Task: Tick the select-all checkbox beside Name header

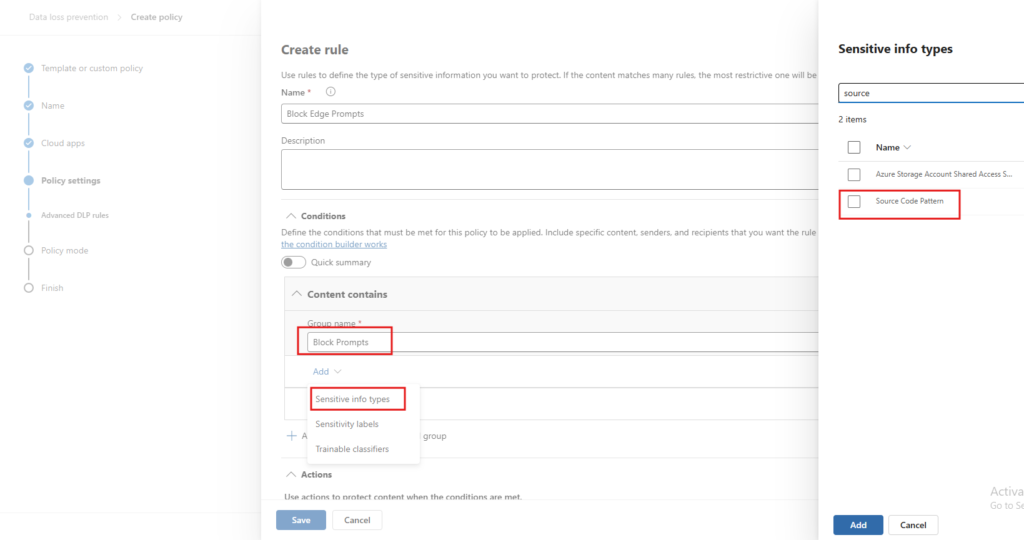Action: click(854, 147)
